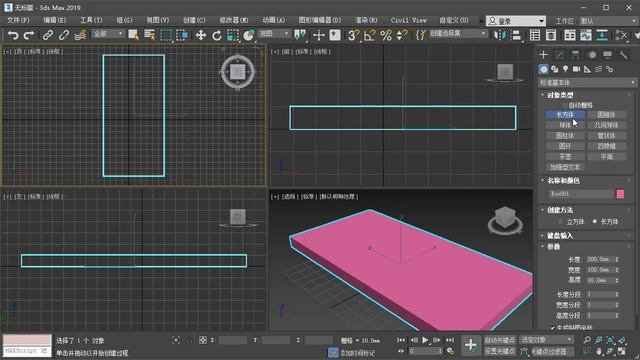The width and height of the screenshot is (640, 360).
Task: Select the Move tool
Action: click(x=200, y=35)
